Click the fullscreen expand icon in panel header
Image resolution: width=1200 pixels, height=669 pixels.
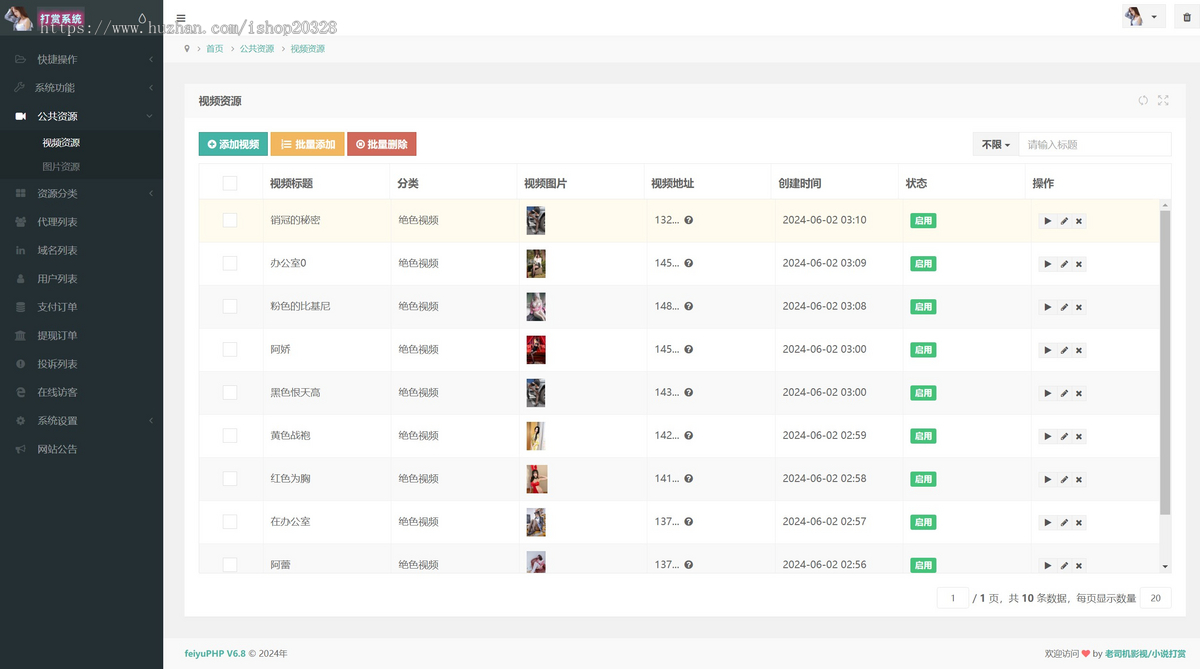1163,100
